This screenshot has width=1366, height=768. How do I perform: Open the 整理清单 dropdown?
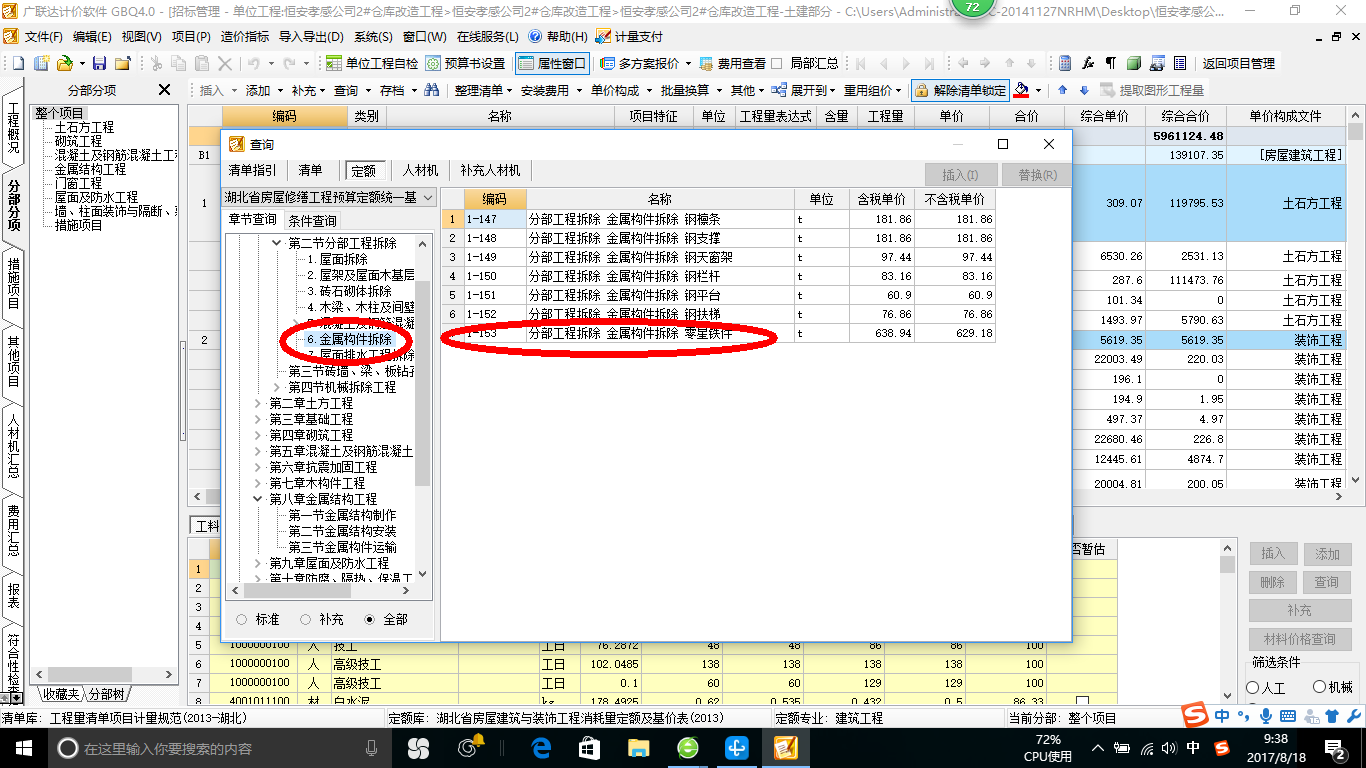(482, 90)
